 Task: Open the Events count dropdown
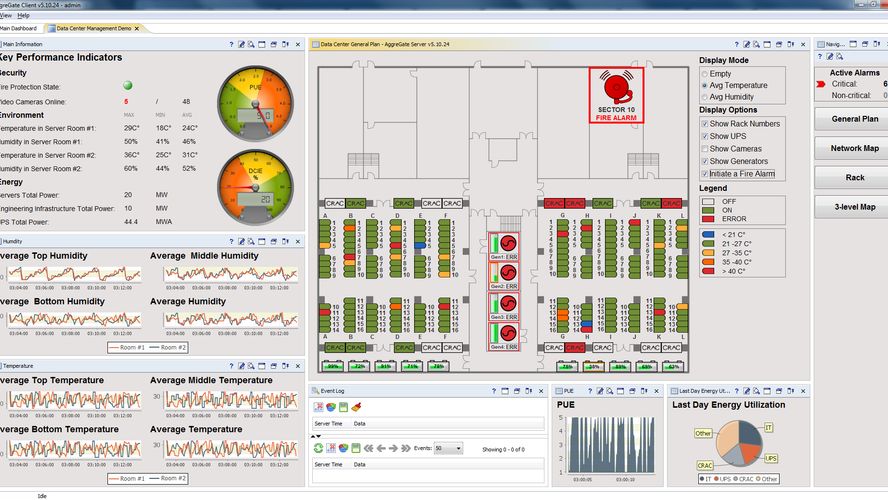[x=448, y=449]
